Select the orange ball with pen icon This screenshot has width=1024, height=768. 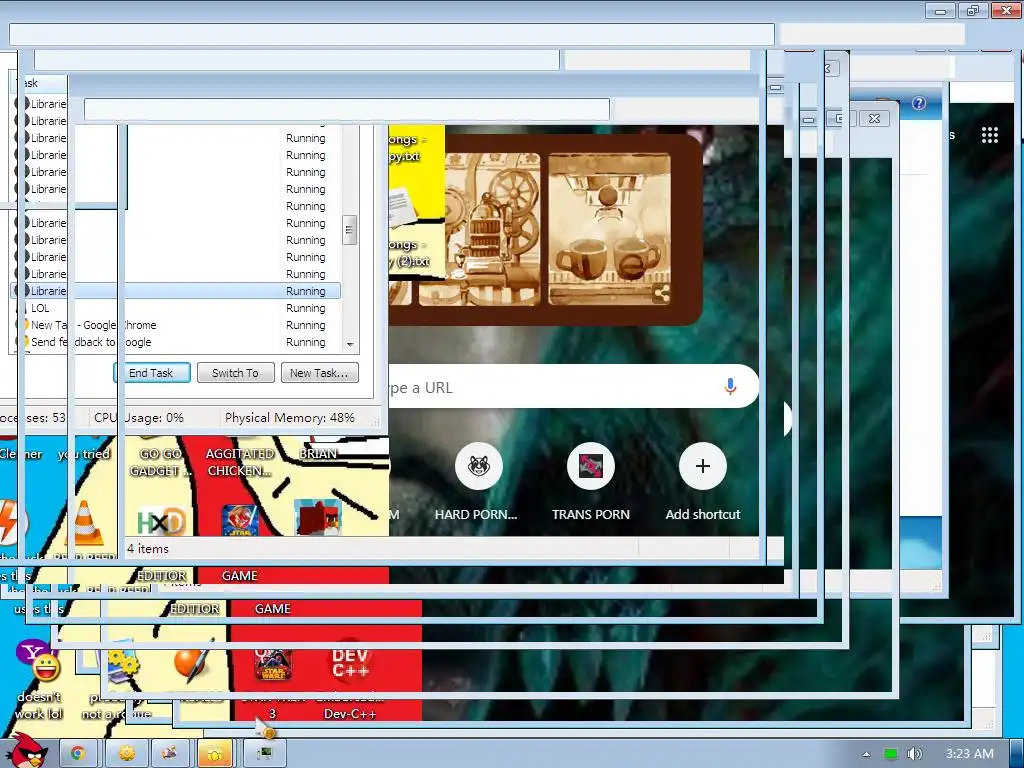coord(193,662)
